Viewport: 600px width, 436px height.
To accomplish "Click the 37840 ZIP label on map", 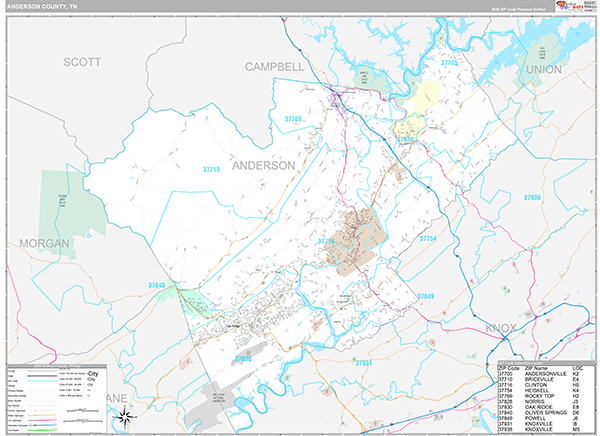I will (x=157, y=285).
